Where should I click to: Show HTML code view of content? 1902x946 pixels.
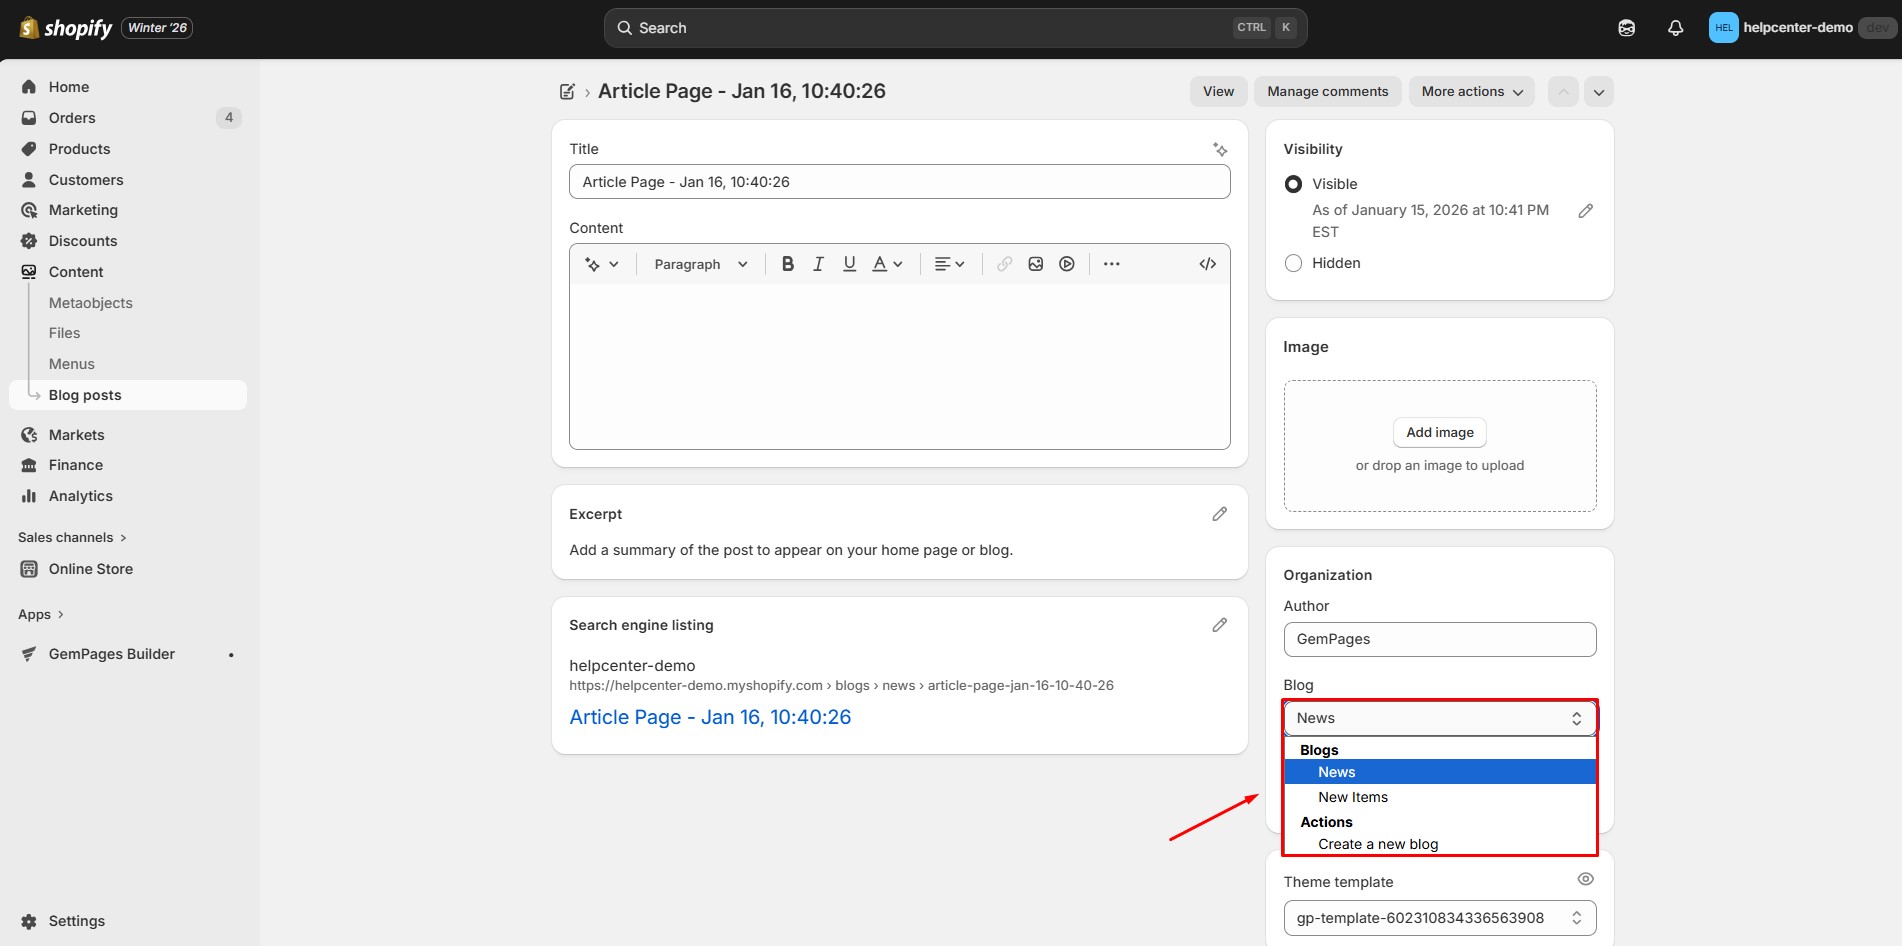[x=1207, y=264]
